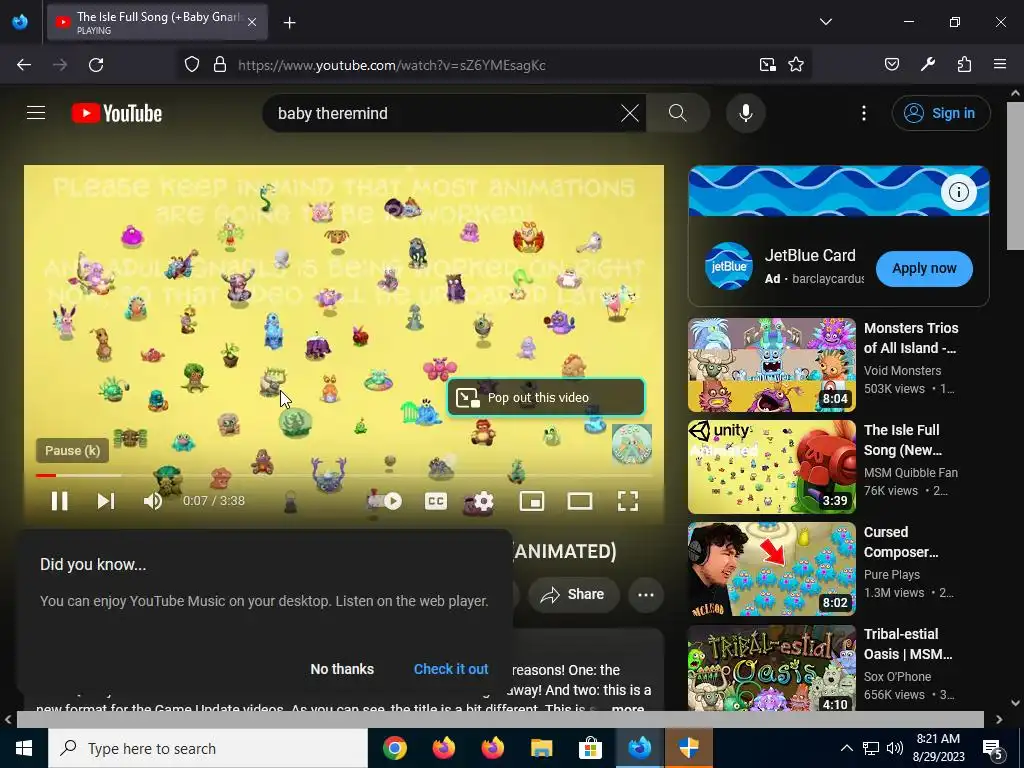Show hidden system tray icons

coord(846,748)
